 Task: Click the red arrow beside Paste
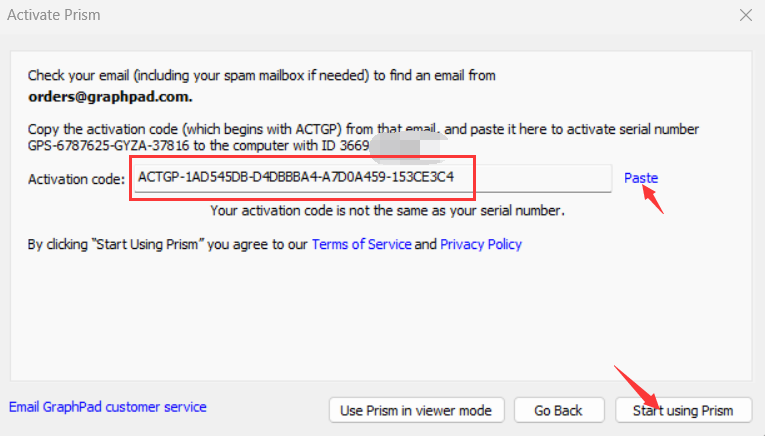pyautogui.click(x=652, y=197)
